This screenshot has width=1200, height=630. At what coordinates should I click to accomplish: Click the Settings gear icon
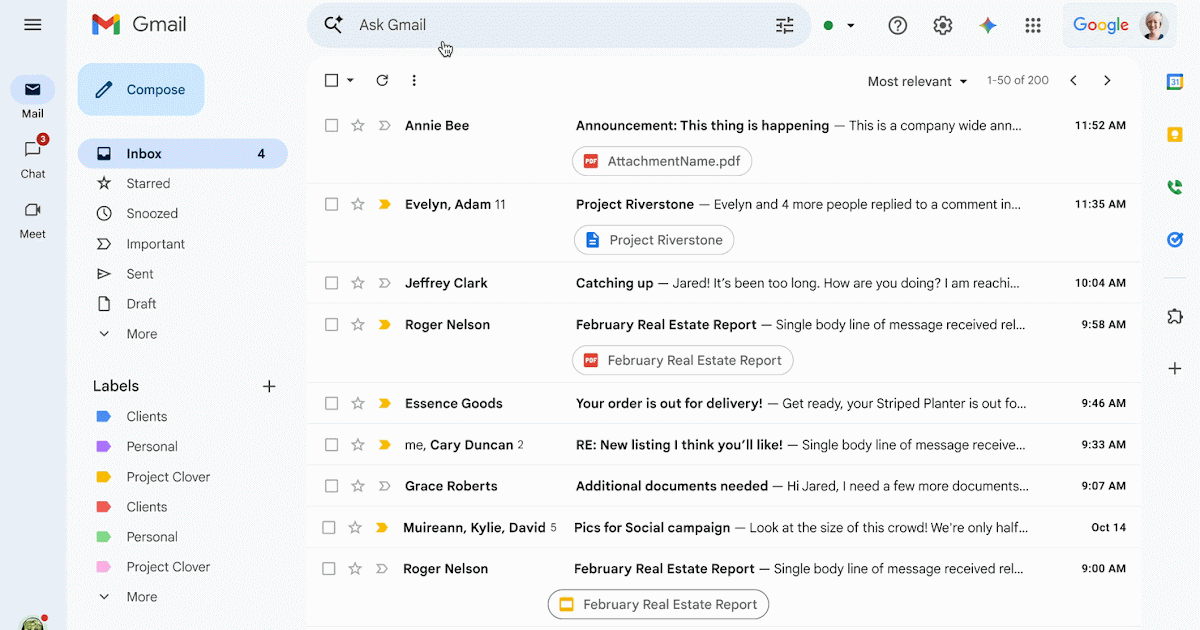[x=942, y=26]
